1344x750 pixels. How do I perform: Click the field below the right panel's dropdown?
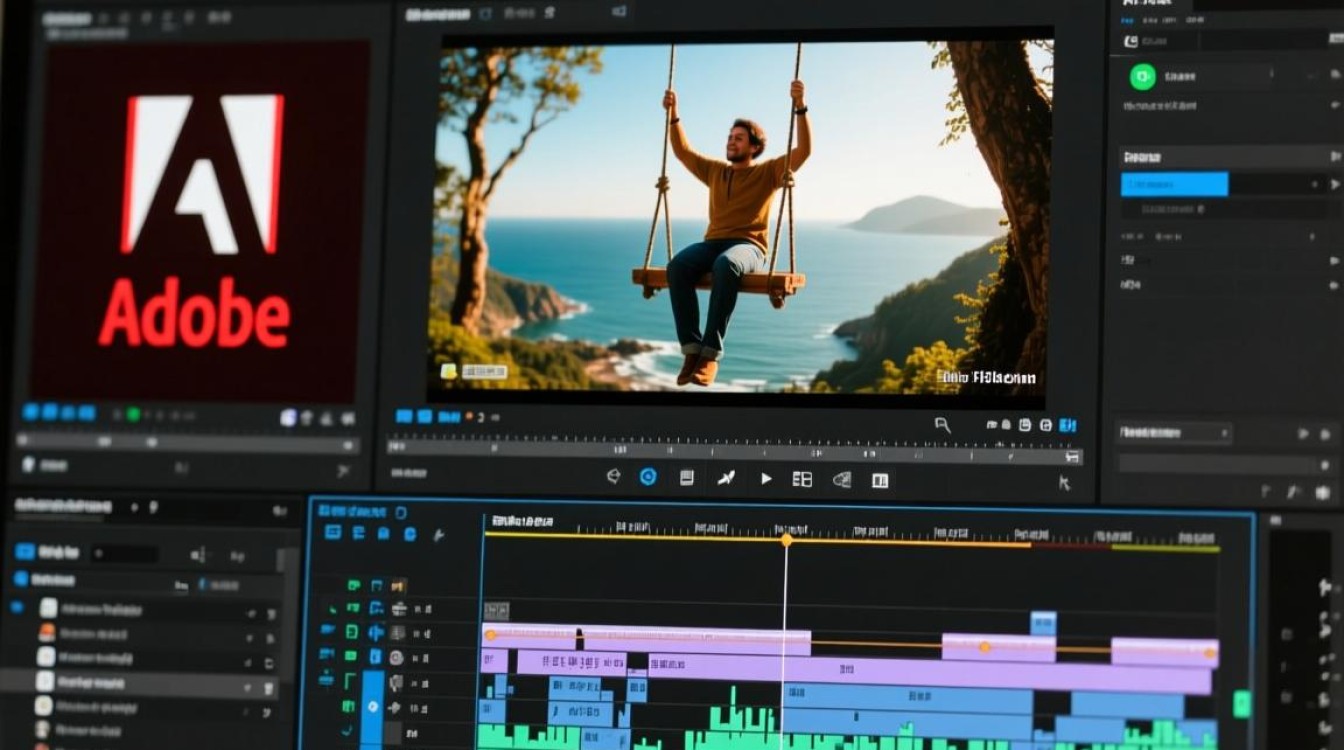tap(1218, 464)
